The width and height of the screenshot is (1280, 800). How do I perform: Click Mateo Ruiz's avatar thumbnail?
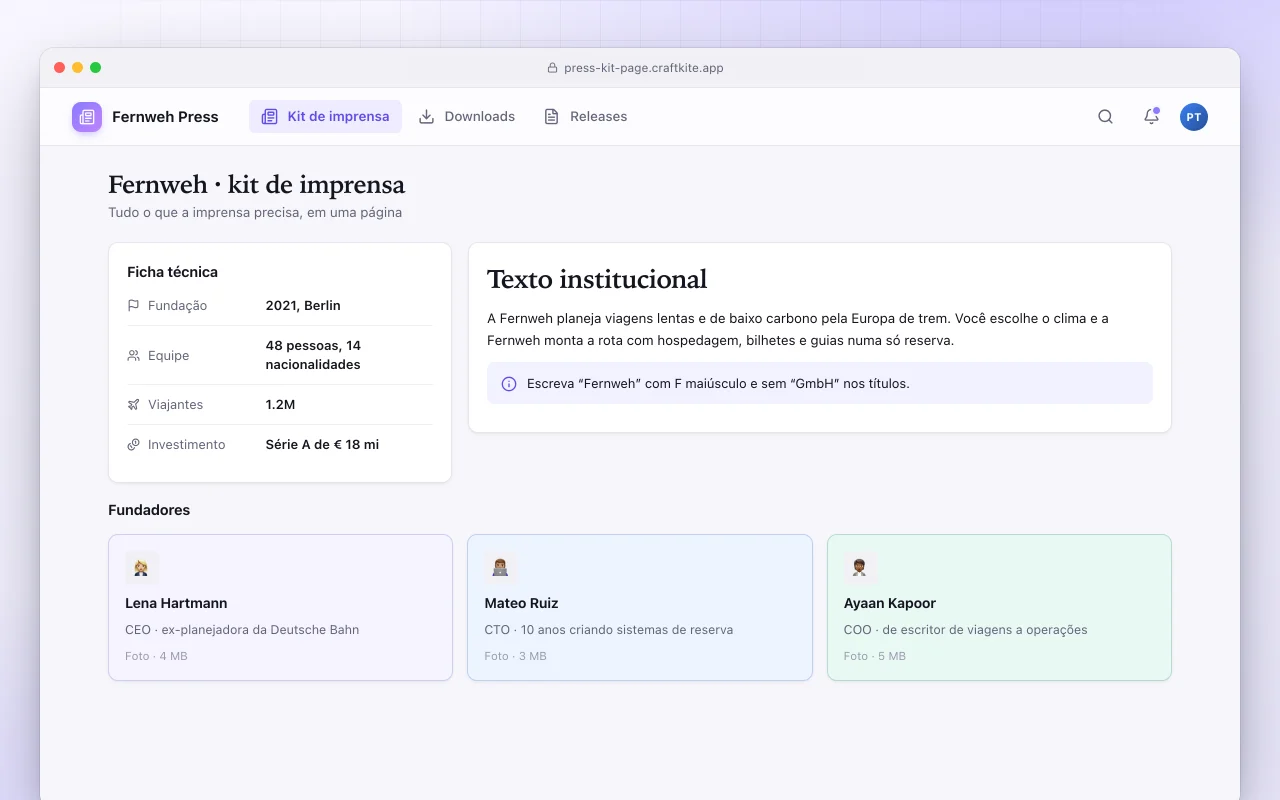click(501, 568)
